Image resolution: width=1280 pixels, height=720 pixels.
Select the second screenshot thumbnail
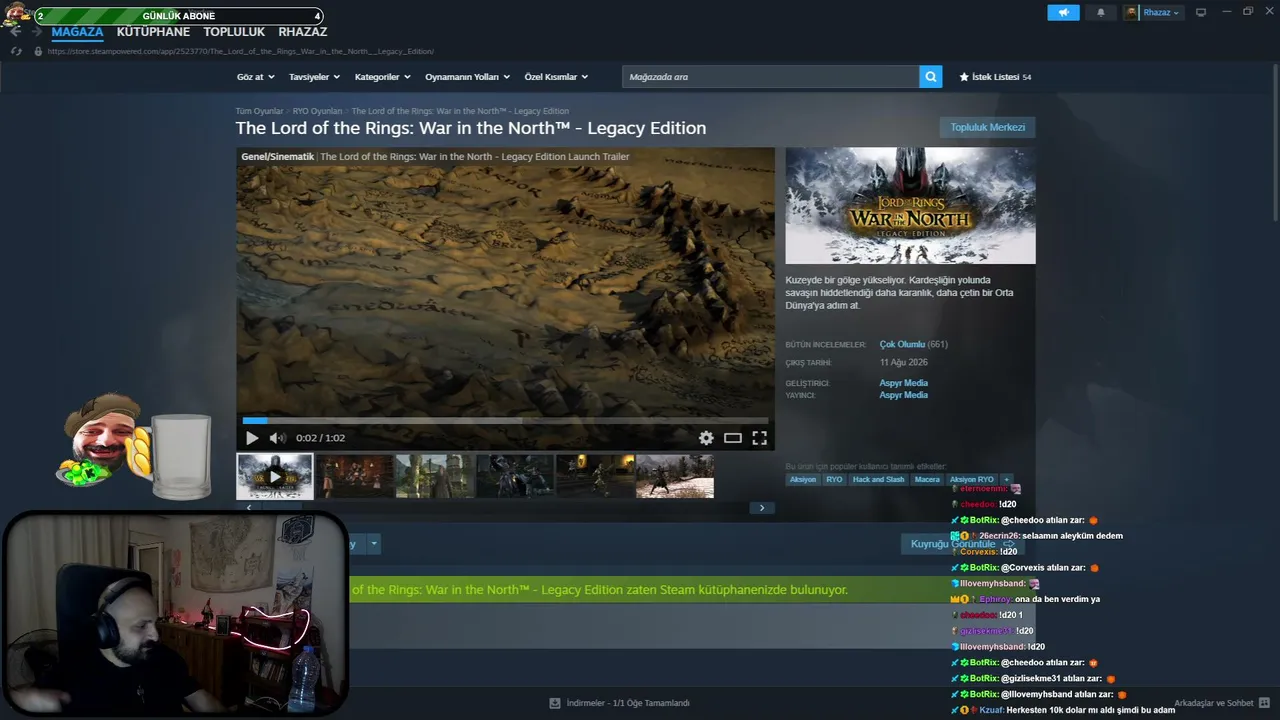click(x=355, y=476)
